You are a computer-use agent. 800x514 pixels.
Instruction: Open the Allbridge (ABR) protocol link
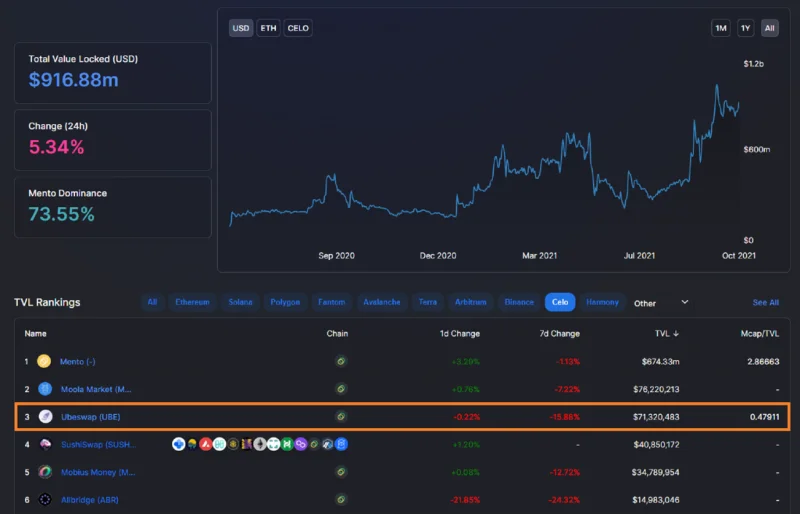tap(90, 500)
